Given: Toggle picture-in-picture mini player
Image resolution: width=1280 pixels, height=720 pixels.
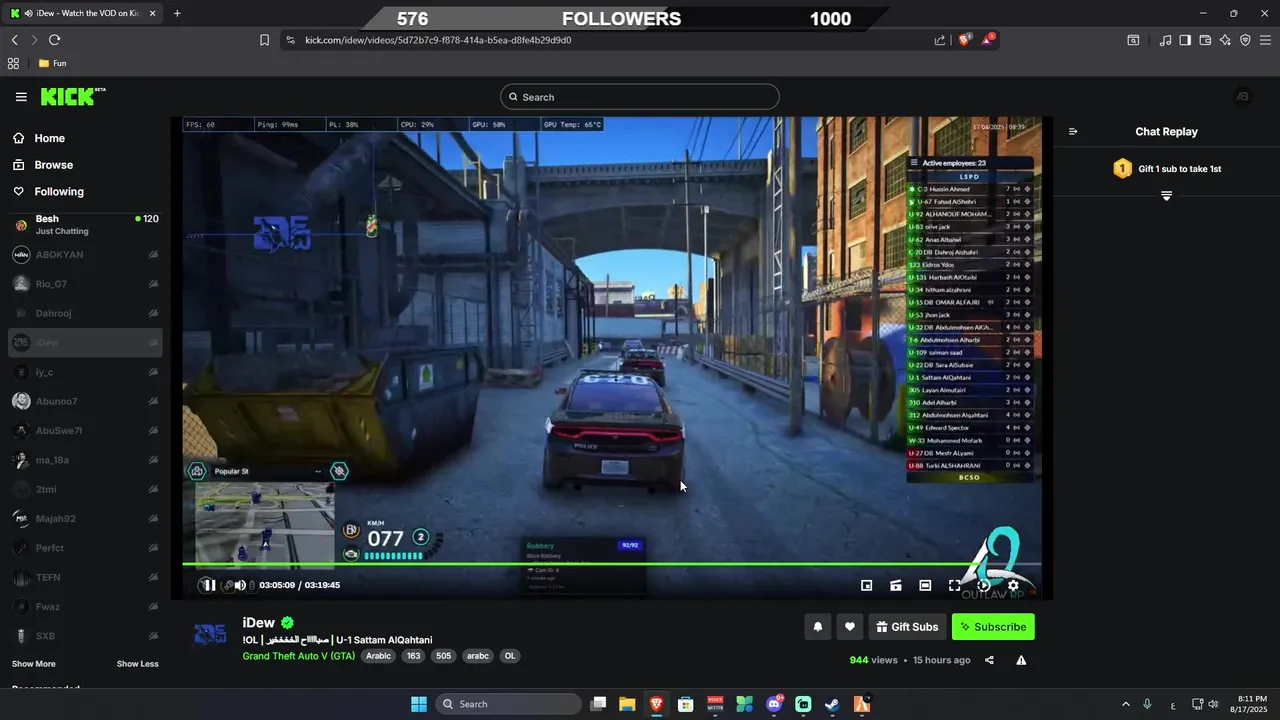Looking at the screenshot, I should pyautogui.click(x=867, y=585).
